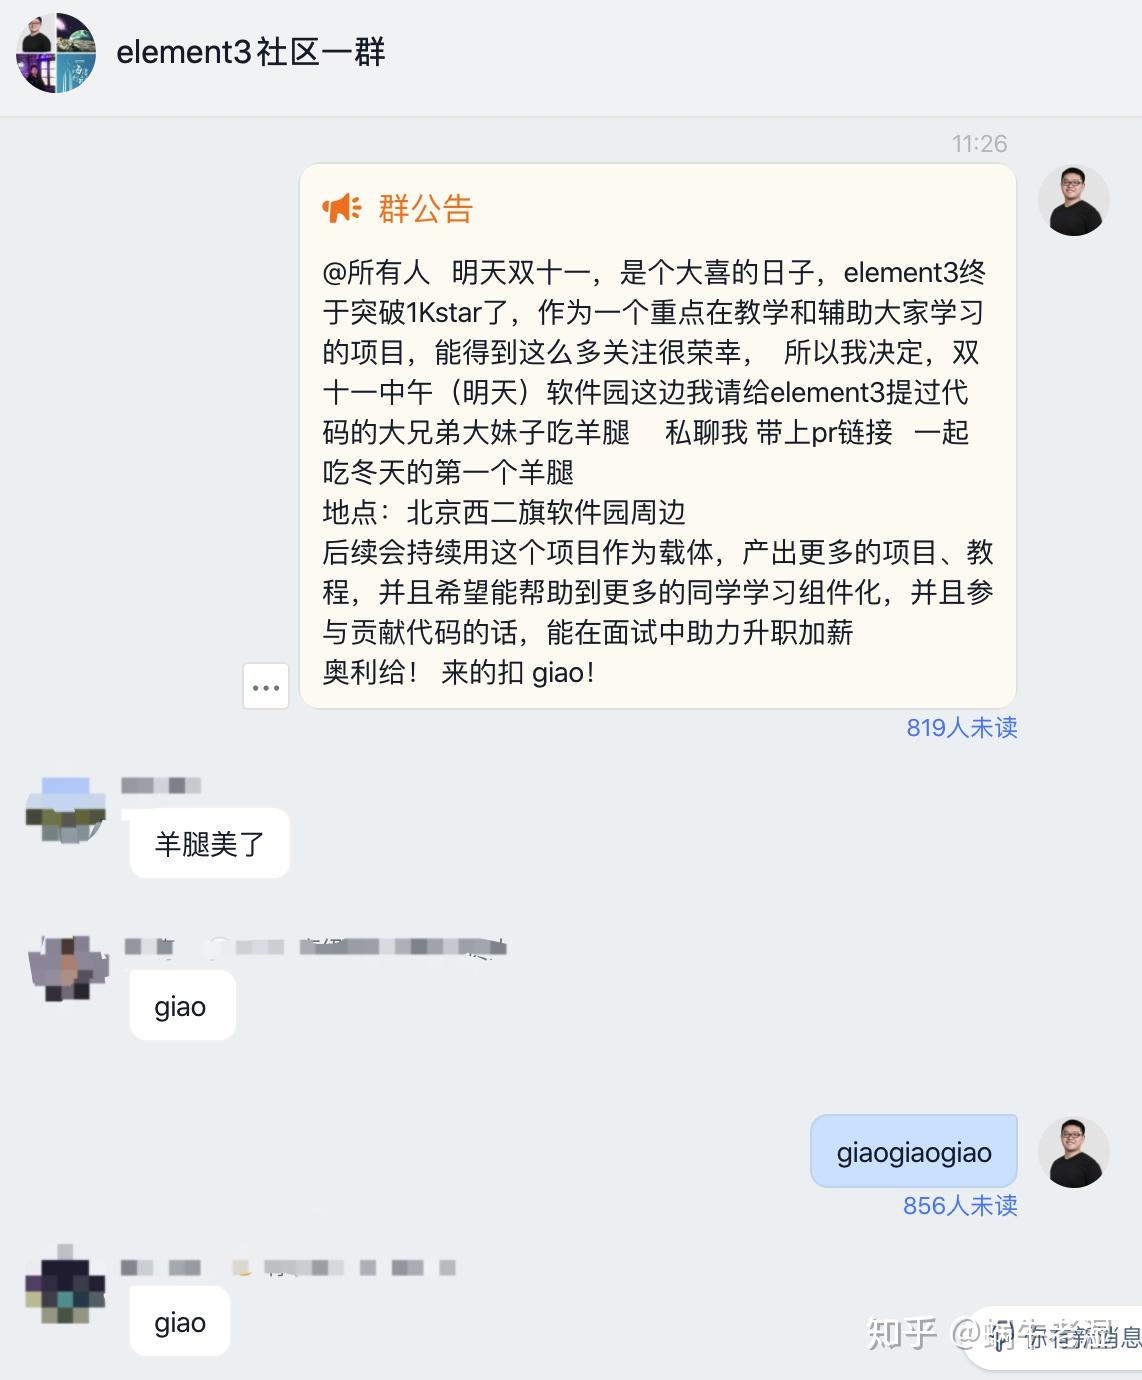This screenshot has height=1380, width=1142.
Task: Click the new messages notification pill
Action: [1055, 1338]
